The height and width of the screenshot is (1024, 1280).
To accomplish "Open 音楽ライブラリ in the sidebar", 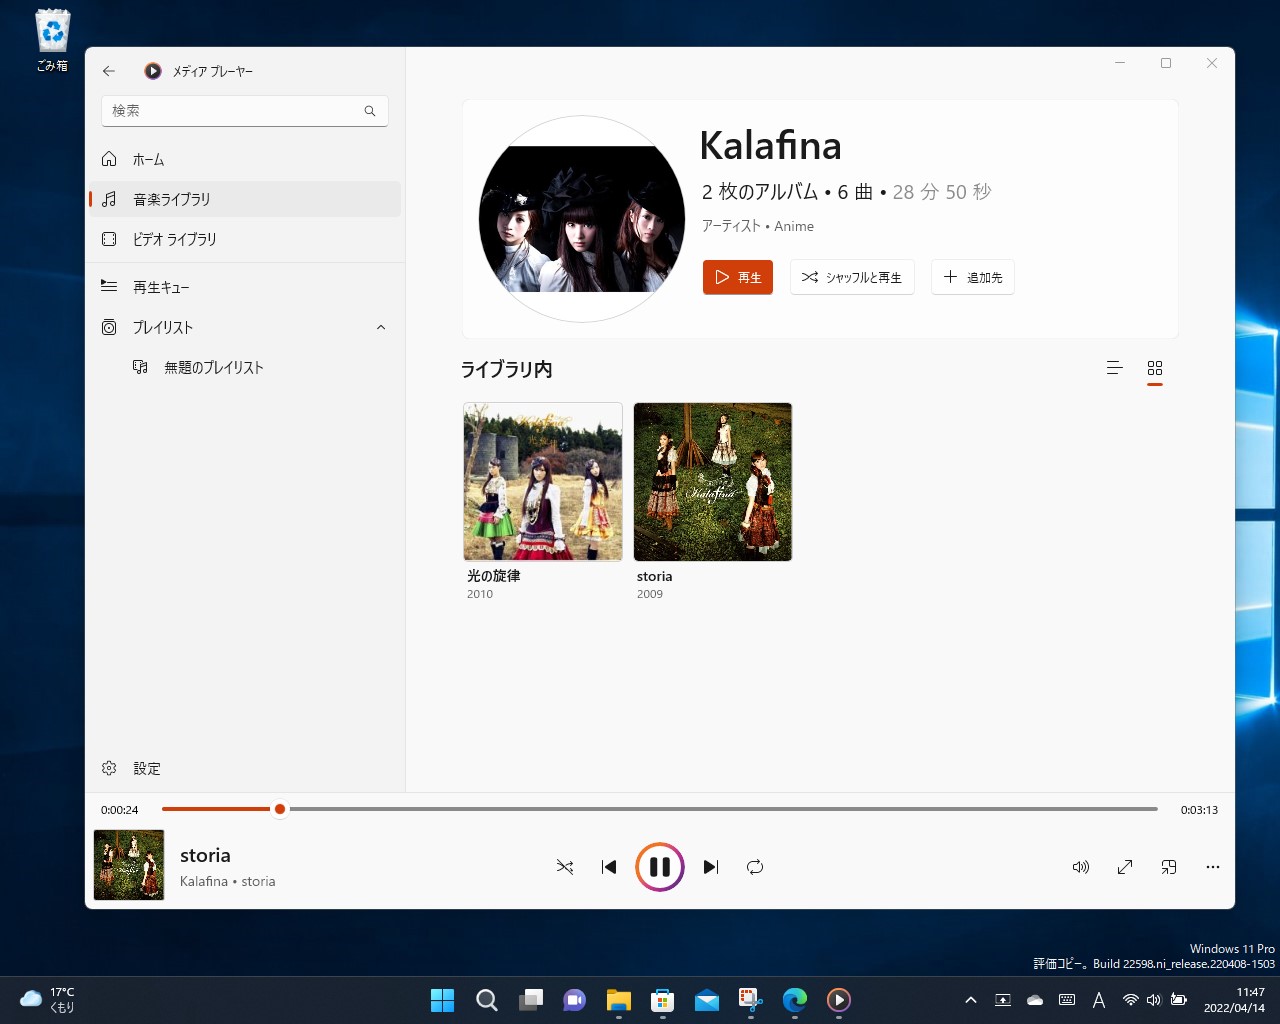I will coord(170,198).
